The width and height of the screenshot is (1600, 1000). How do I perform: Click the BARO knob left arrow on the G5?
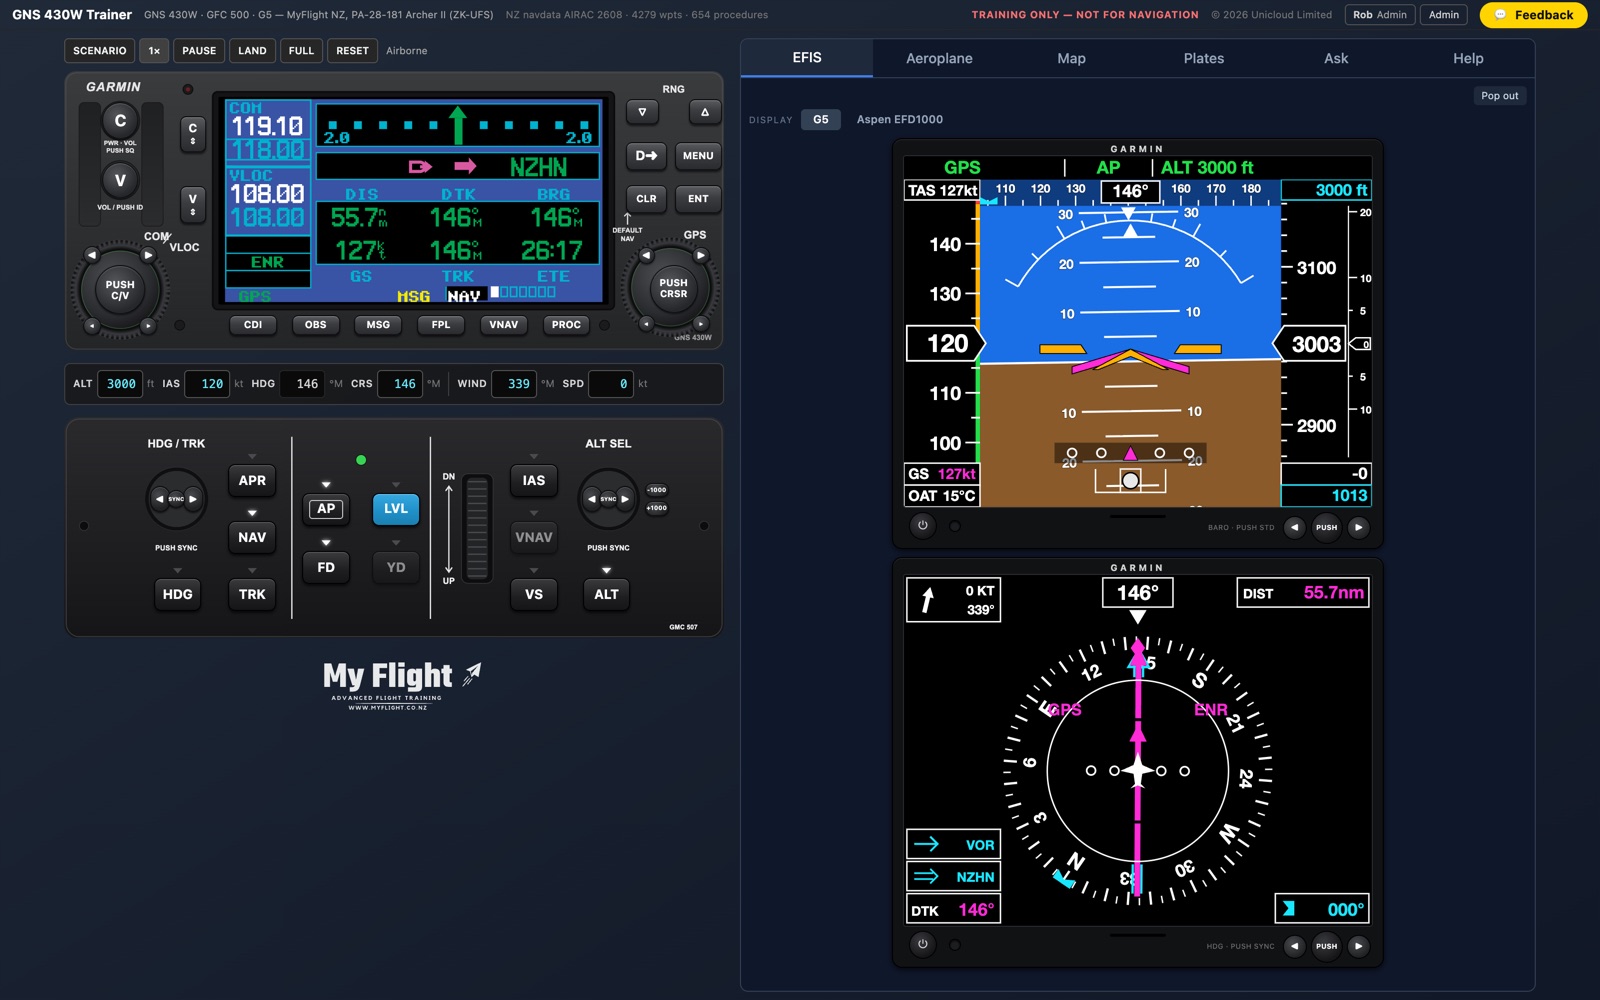[x=1294, y=527]
